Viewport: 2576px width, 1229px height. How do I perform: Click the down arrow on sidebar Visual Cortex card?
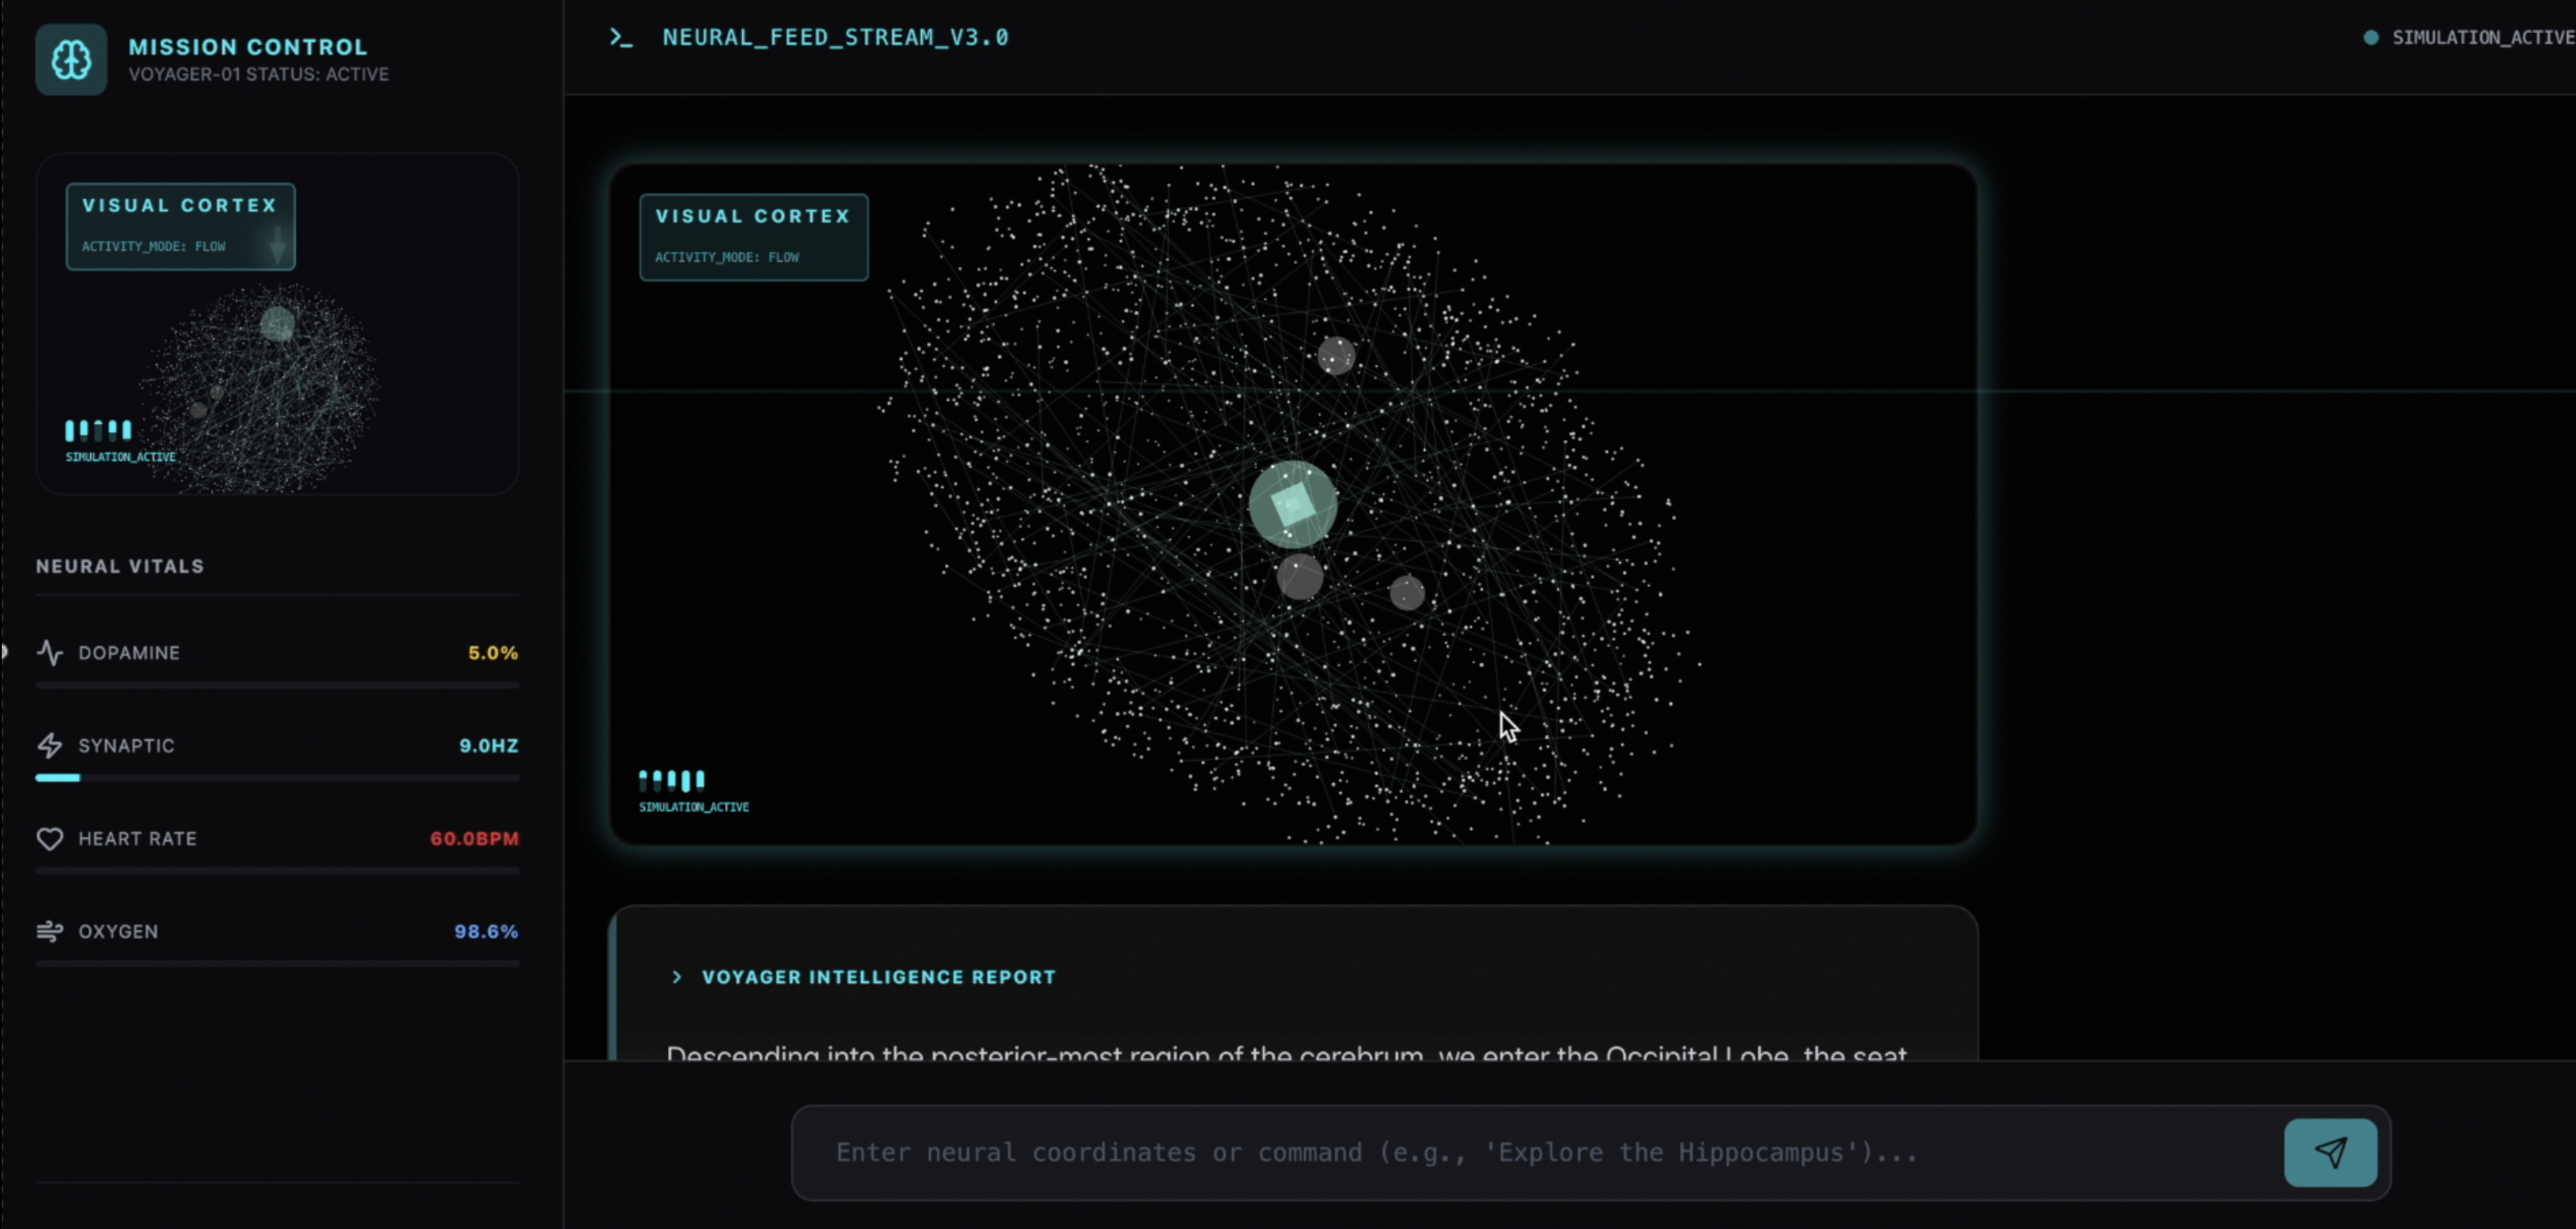278,244
